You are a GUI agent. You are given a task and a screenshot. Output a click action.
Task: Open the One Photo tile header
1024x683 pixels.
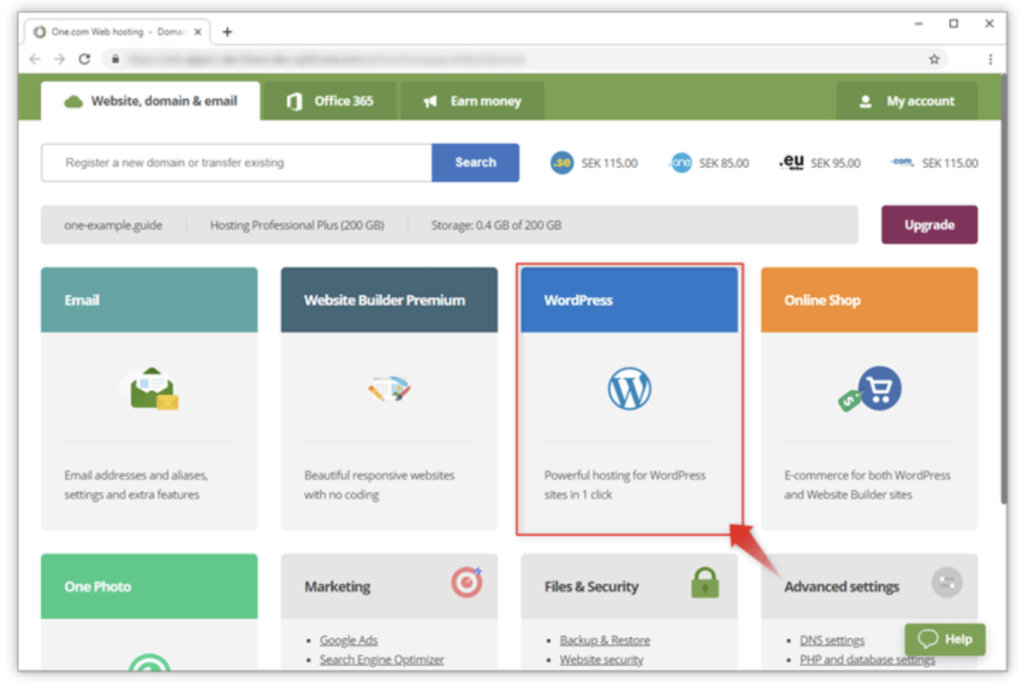point(149,586)
